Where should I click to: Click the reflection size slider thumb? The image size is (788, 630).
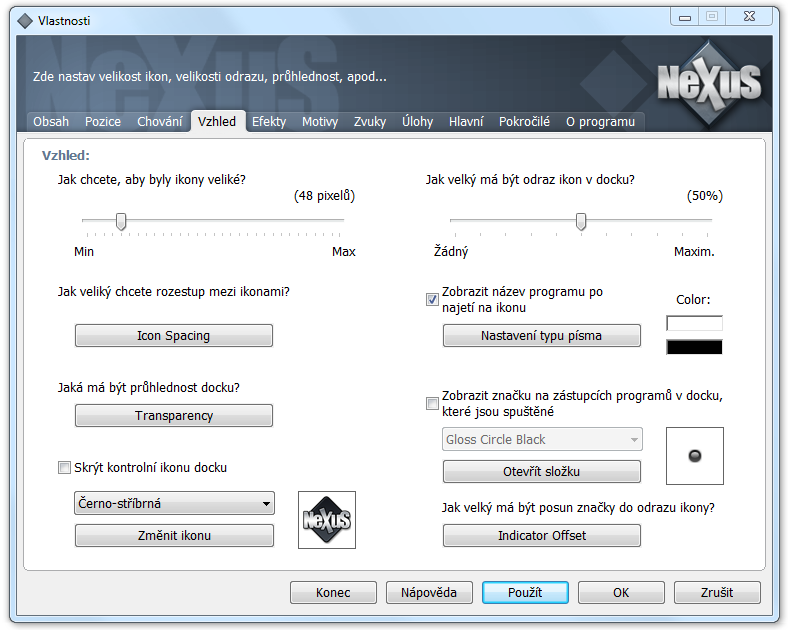click(581, 221)
